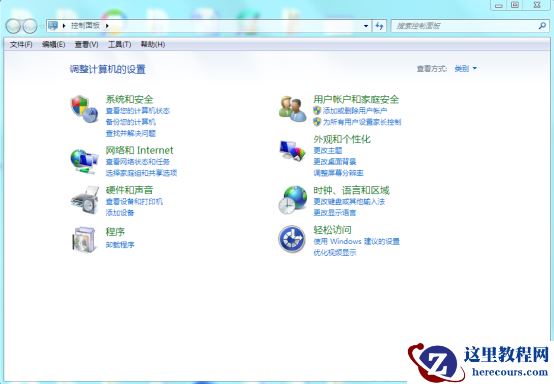Click the control panel icon in address bar
The height and width of the screenshot is (384, 554).
point(53,25)
